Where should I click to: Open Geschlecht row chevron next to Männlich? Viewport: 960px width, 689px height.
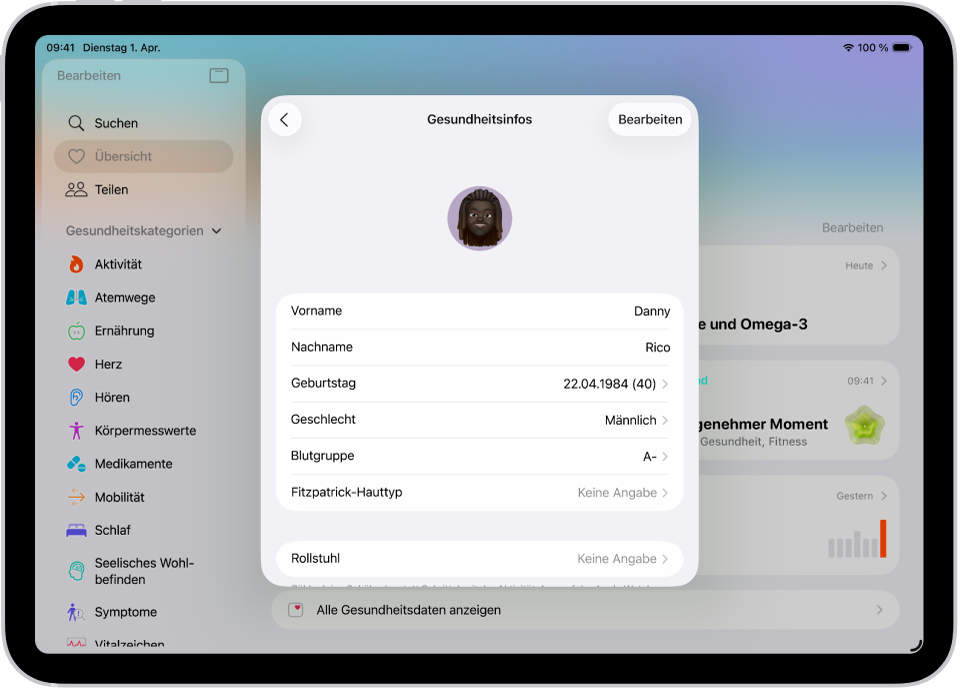pos(665,420)
